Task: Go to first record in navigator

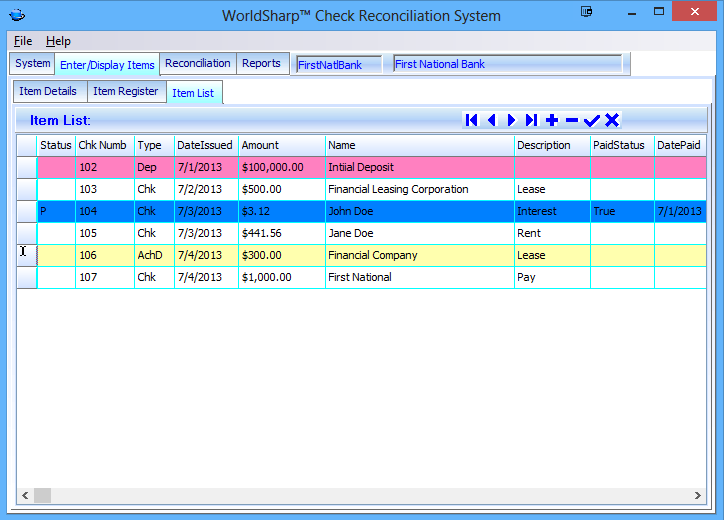Action: point(471,120)
